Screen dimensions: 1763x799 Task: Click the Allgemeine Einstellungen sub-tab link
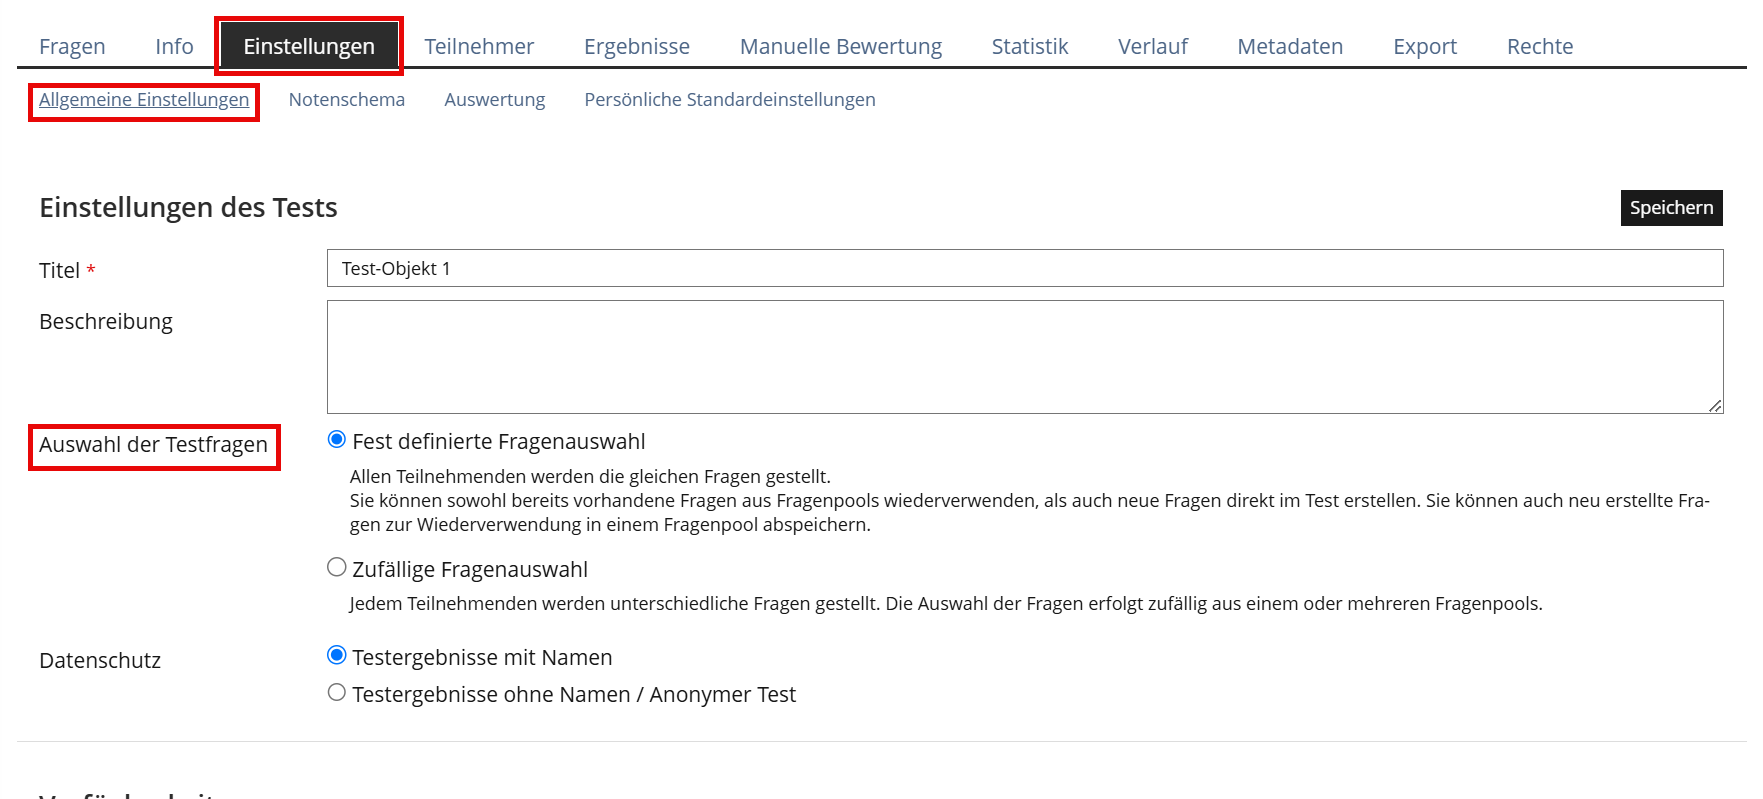(144, 100)
